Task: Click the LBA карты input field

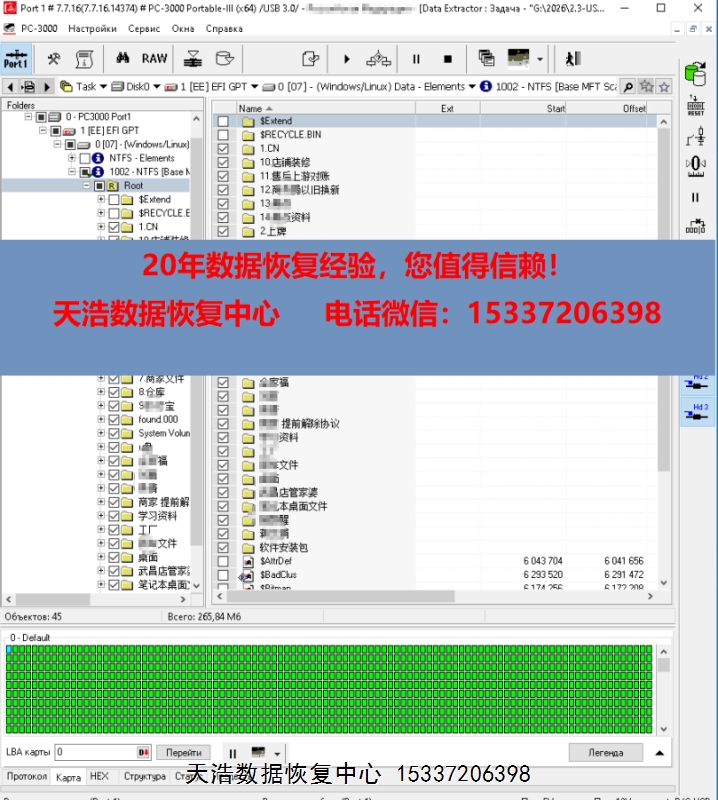Action: (x=95, y=752)
